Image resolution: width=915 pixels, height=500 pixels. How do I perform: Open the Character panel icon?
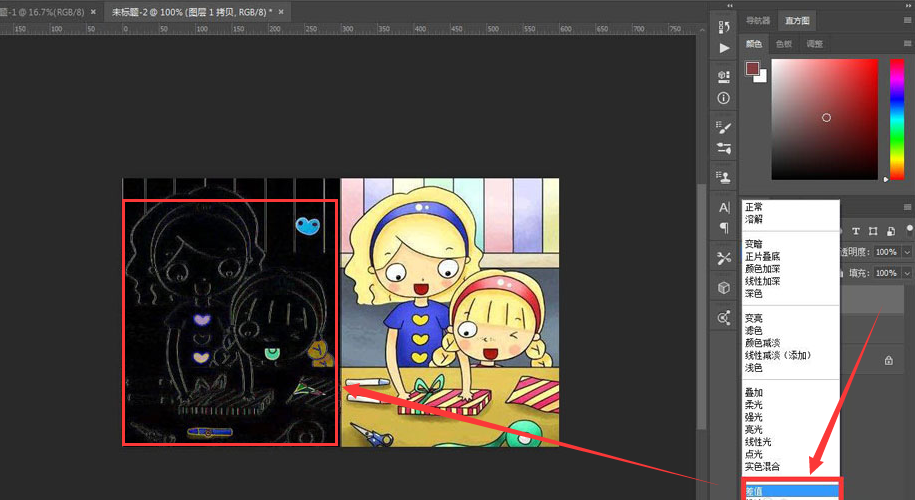724,207
